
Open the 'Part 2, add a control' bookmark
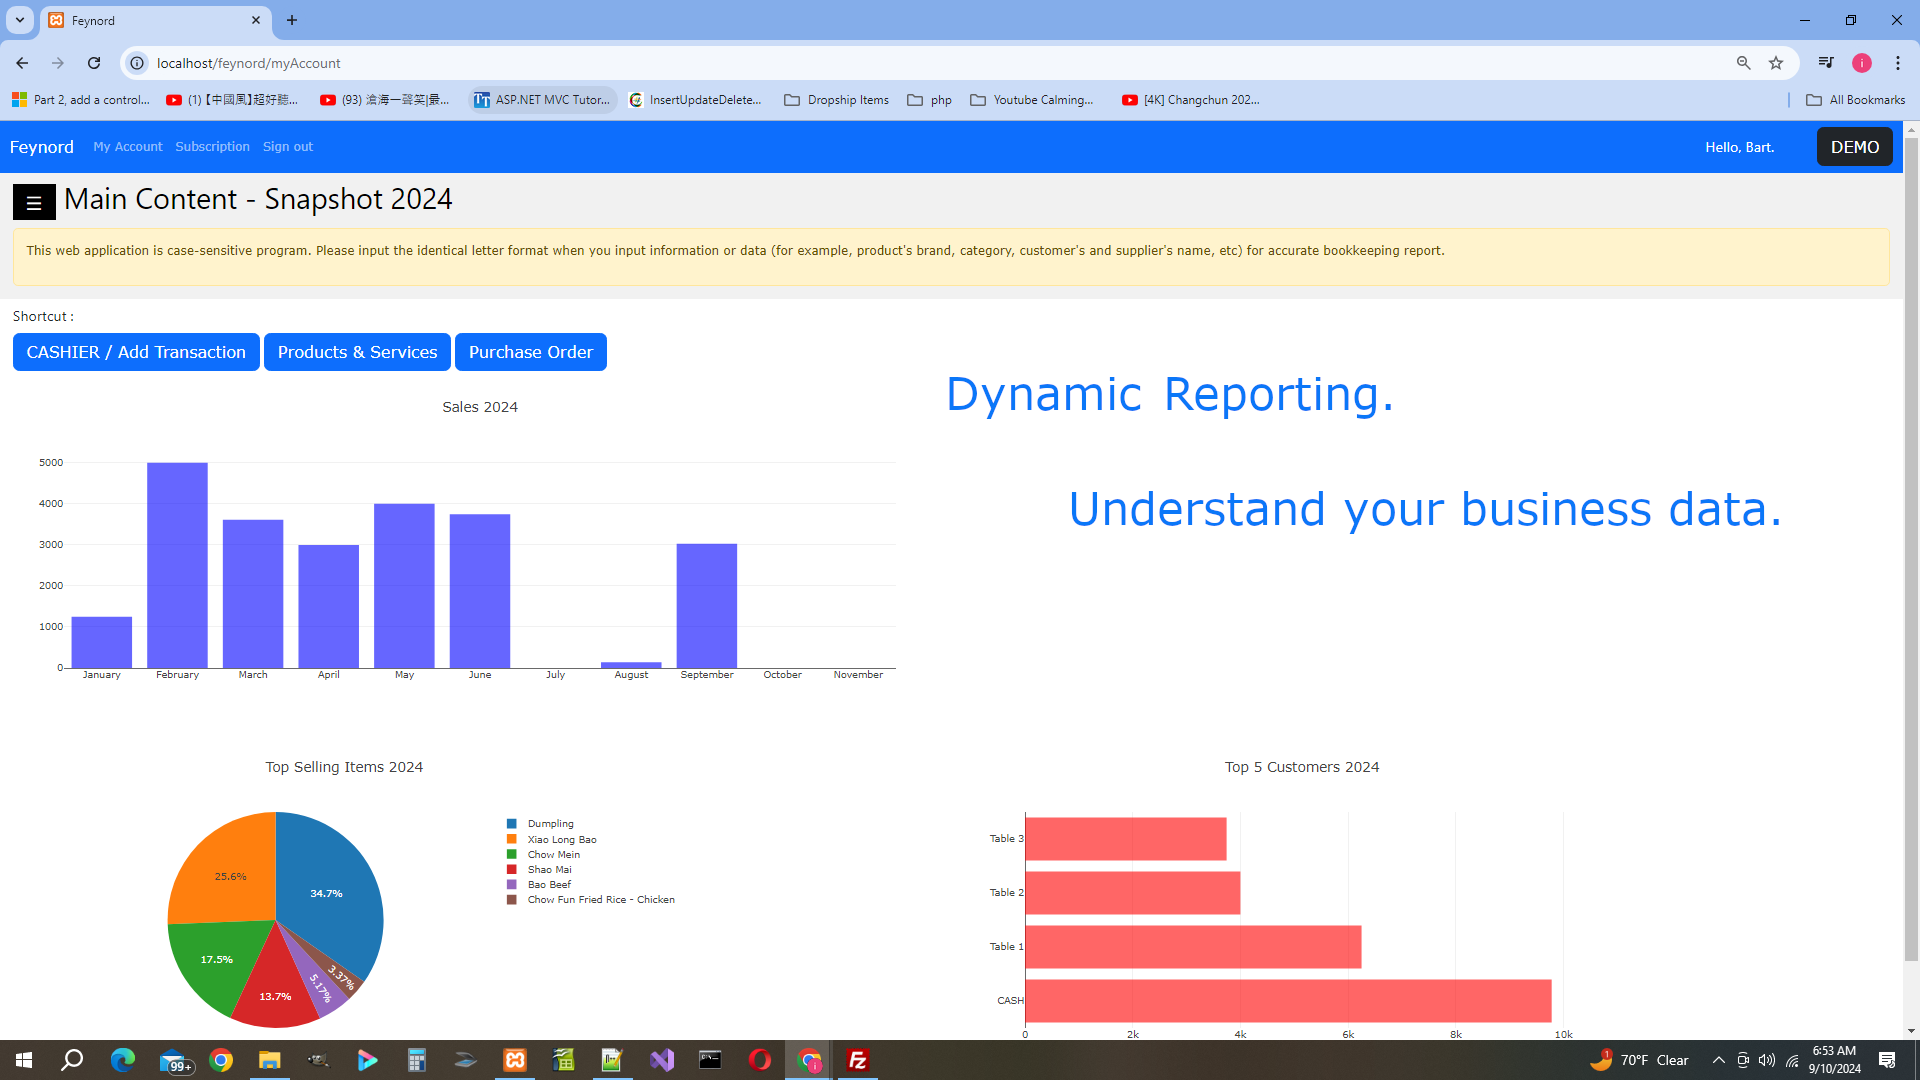click(81, 100)
